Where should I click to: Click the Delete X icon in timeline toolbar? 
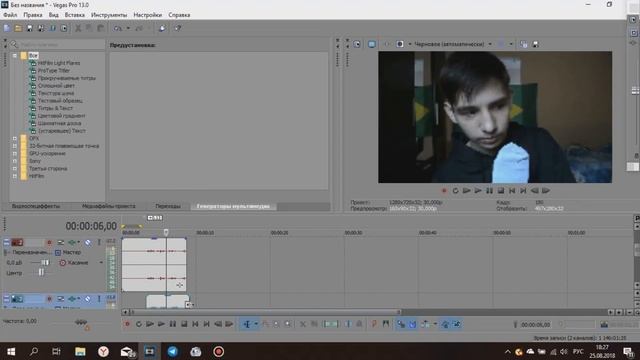[x=302, y=324]
